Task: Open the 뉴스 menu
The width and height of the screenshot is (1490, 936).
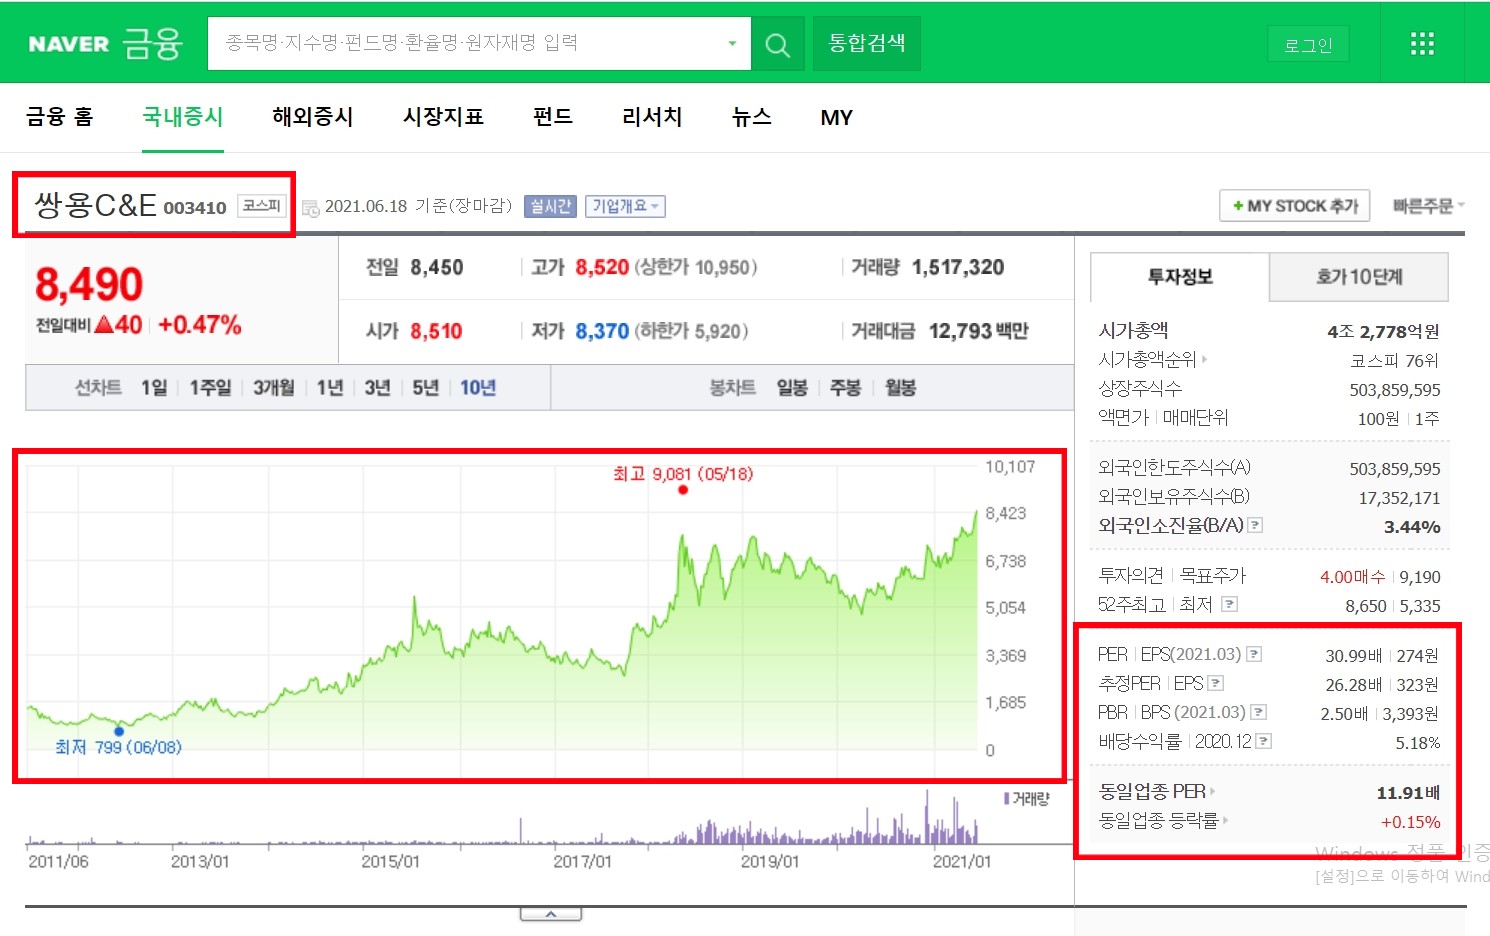Action: (x=752, y=117)
